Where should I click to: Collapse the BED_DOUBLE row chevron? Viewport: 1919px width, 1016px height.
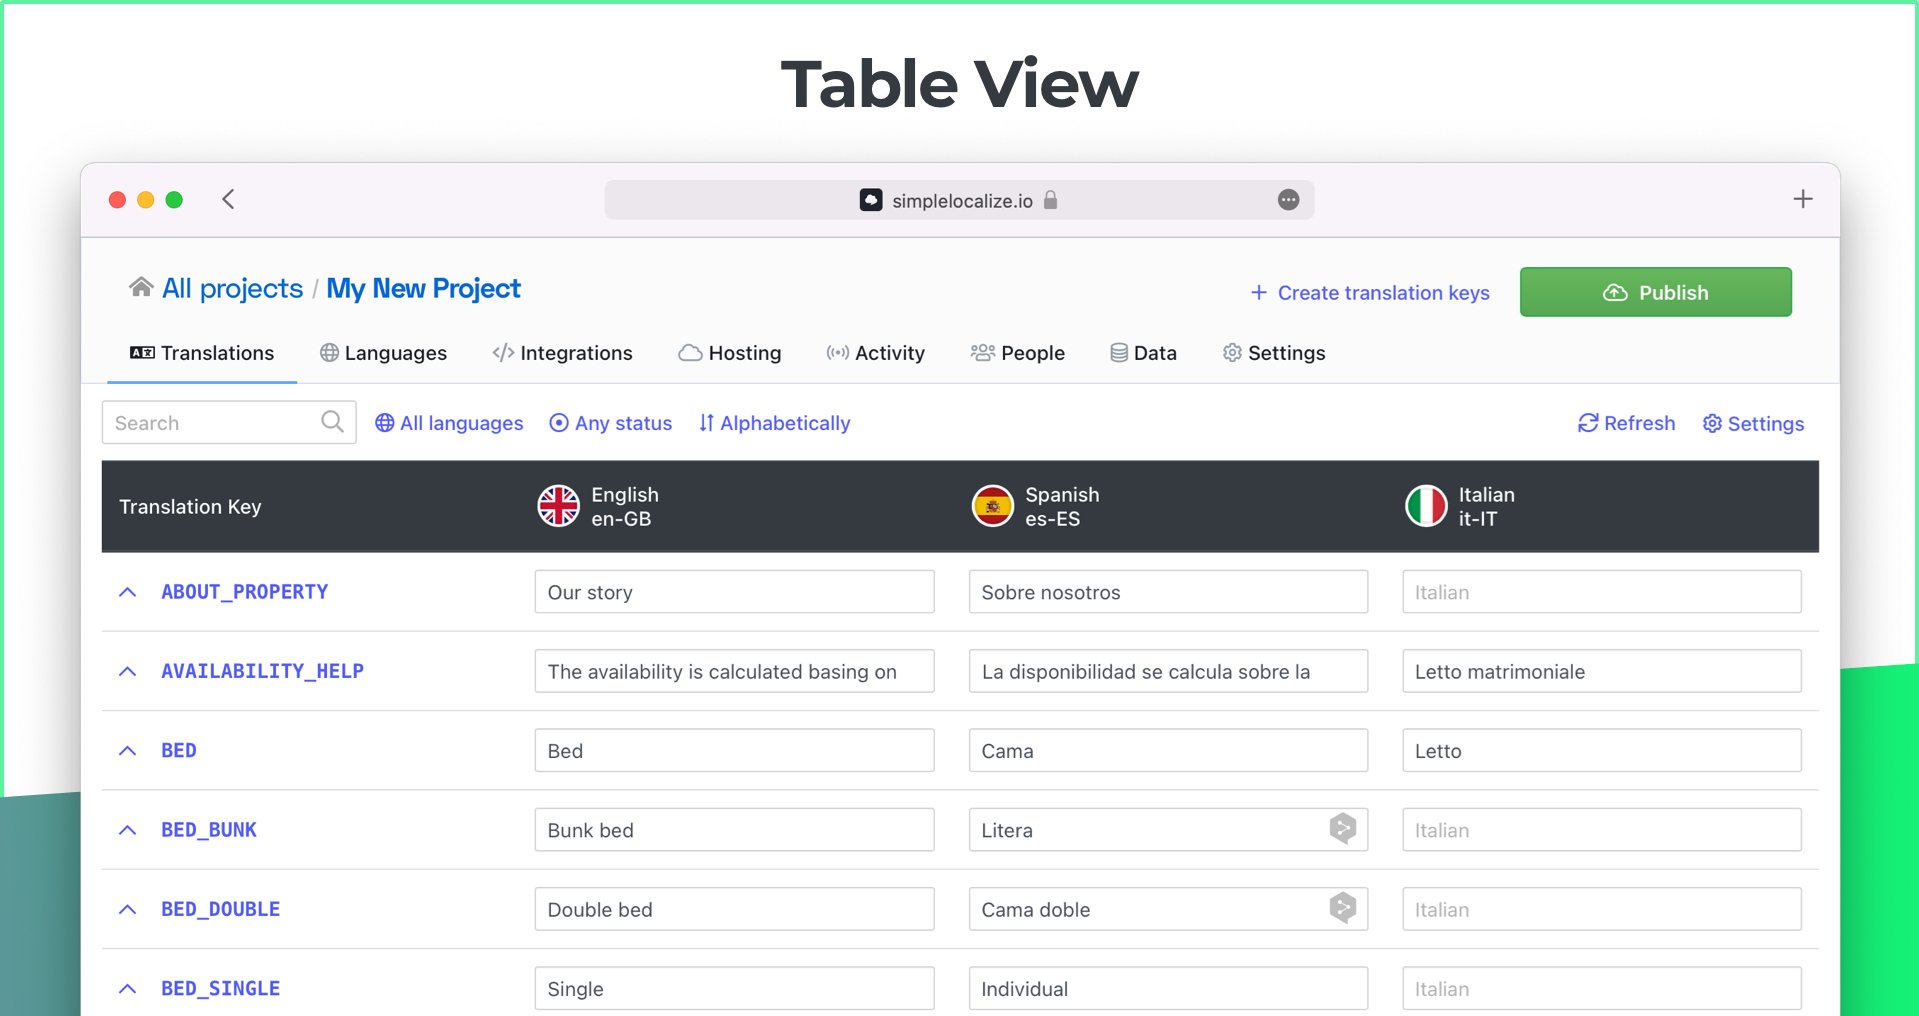pos(127,909)
